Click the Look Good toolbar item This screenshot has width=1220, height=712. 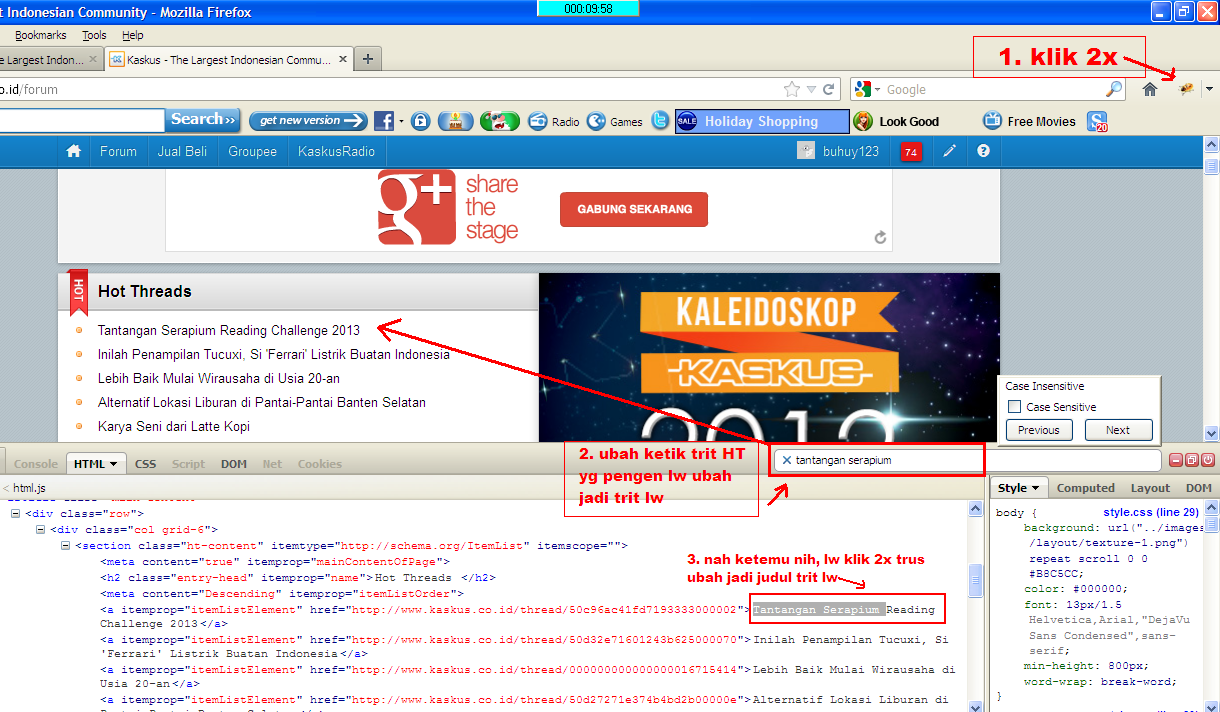coord(897,121)
